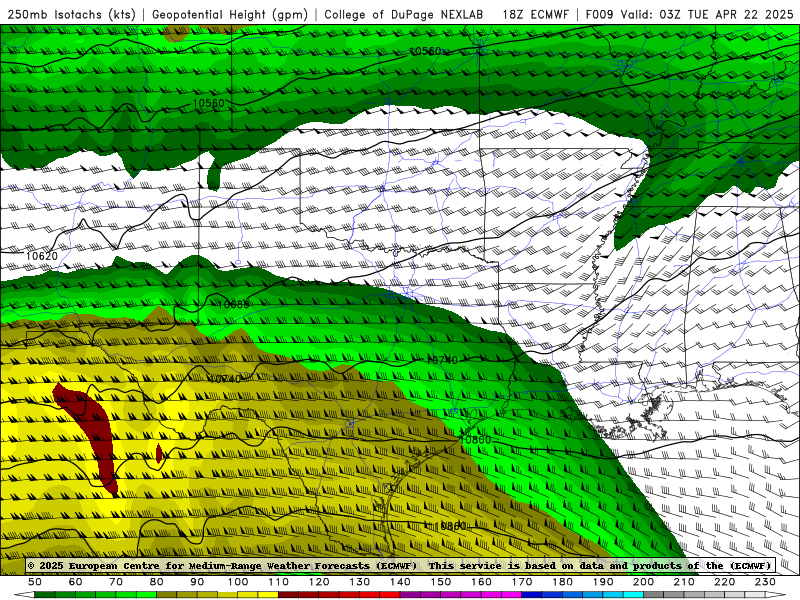Image resolution: width=800 pixels, height=600 pixels.
Task: Click the 10680 height contour label
Action: click(x=233, y=305)
